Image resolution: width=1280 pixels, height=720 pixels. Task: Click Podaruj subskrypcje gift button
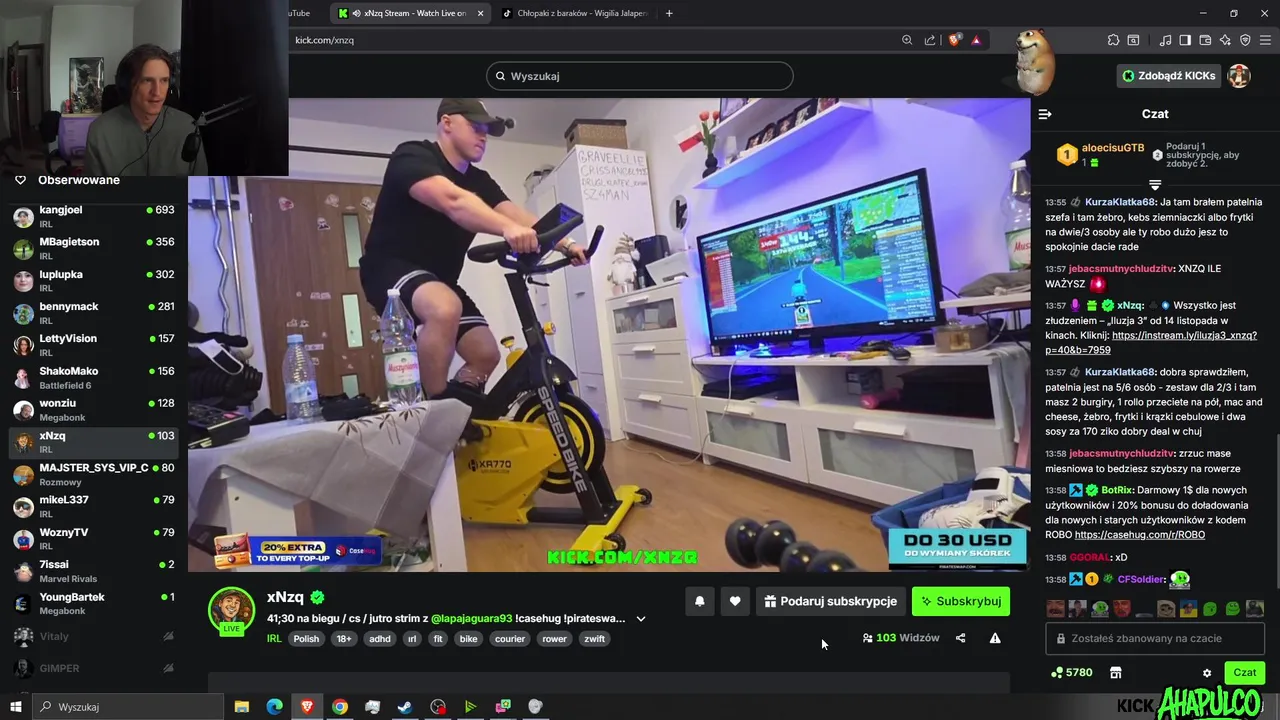830,601
